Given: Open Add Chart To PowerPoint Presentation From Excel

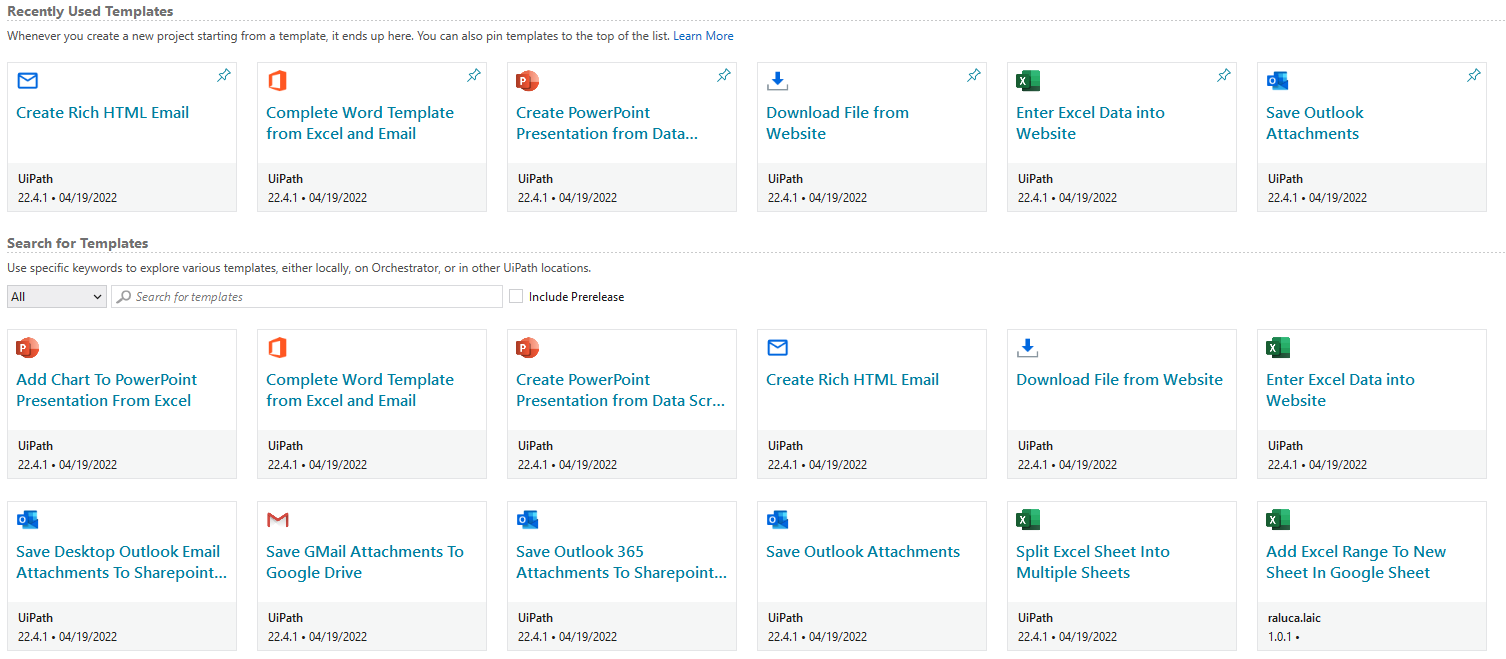Looking at the screenshot, I should pos(107,390).
